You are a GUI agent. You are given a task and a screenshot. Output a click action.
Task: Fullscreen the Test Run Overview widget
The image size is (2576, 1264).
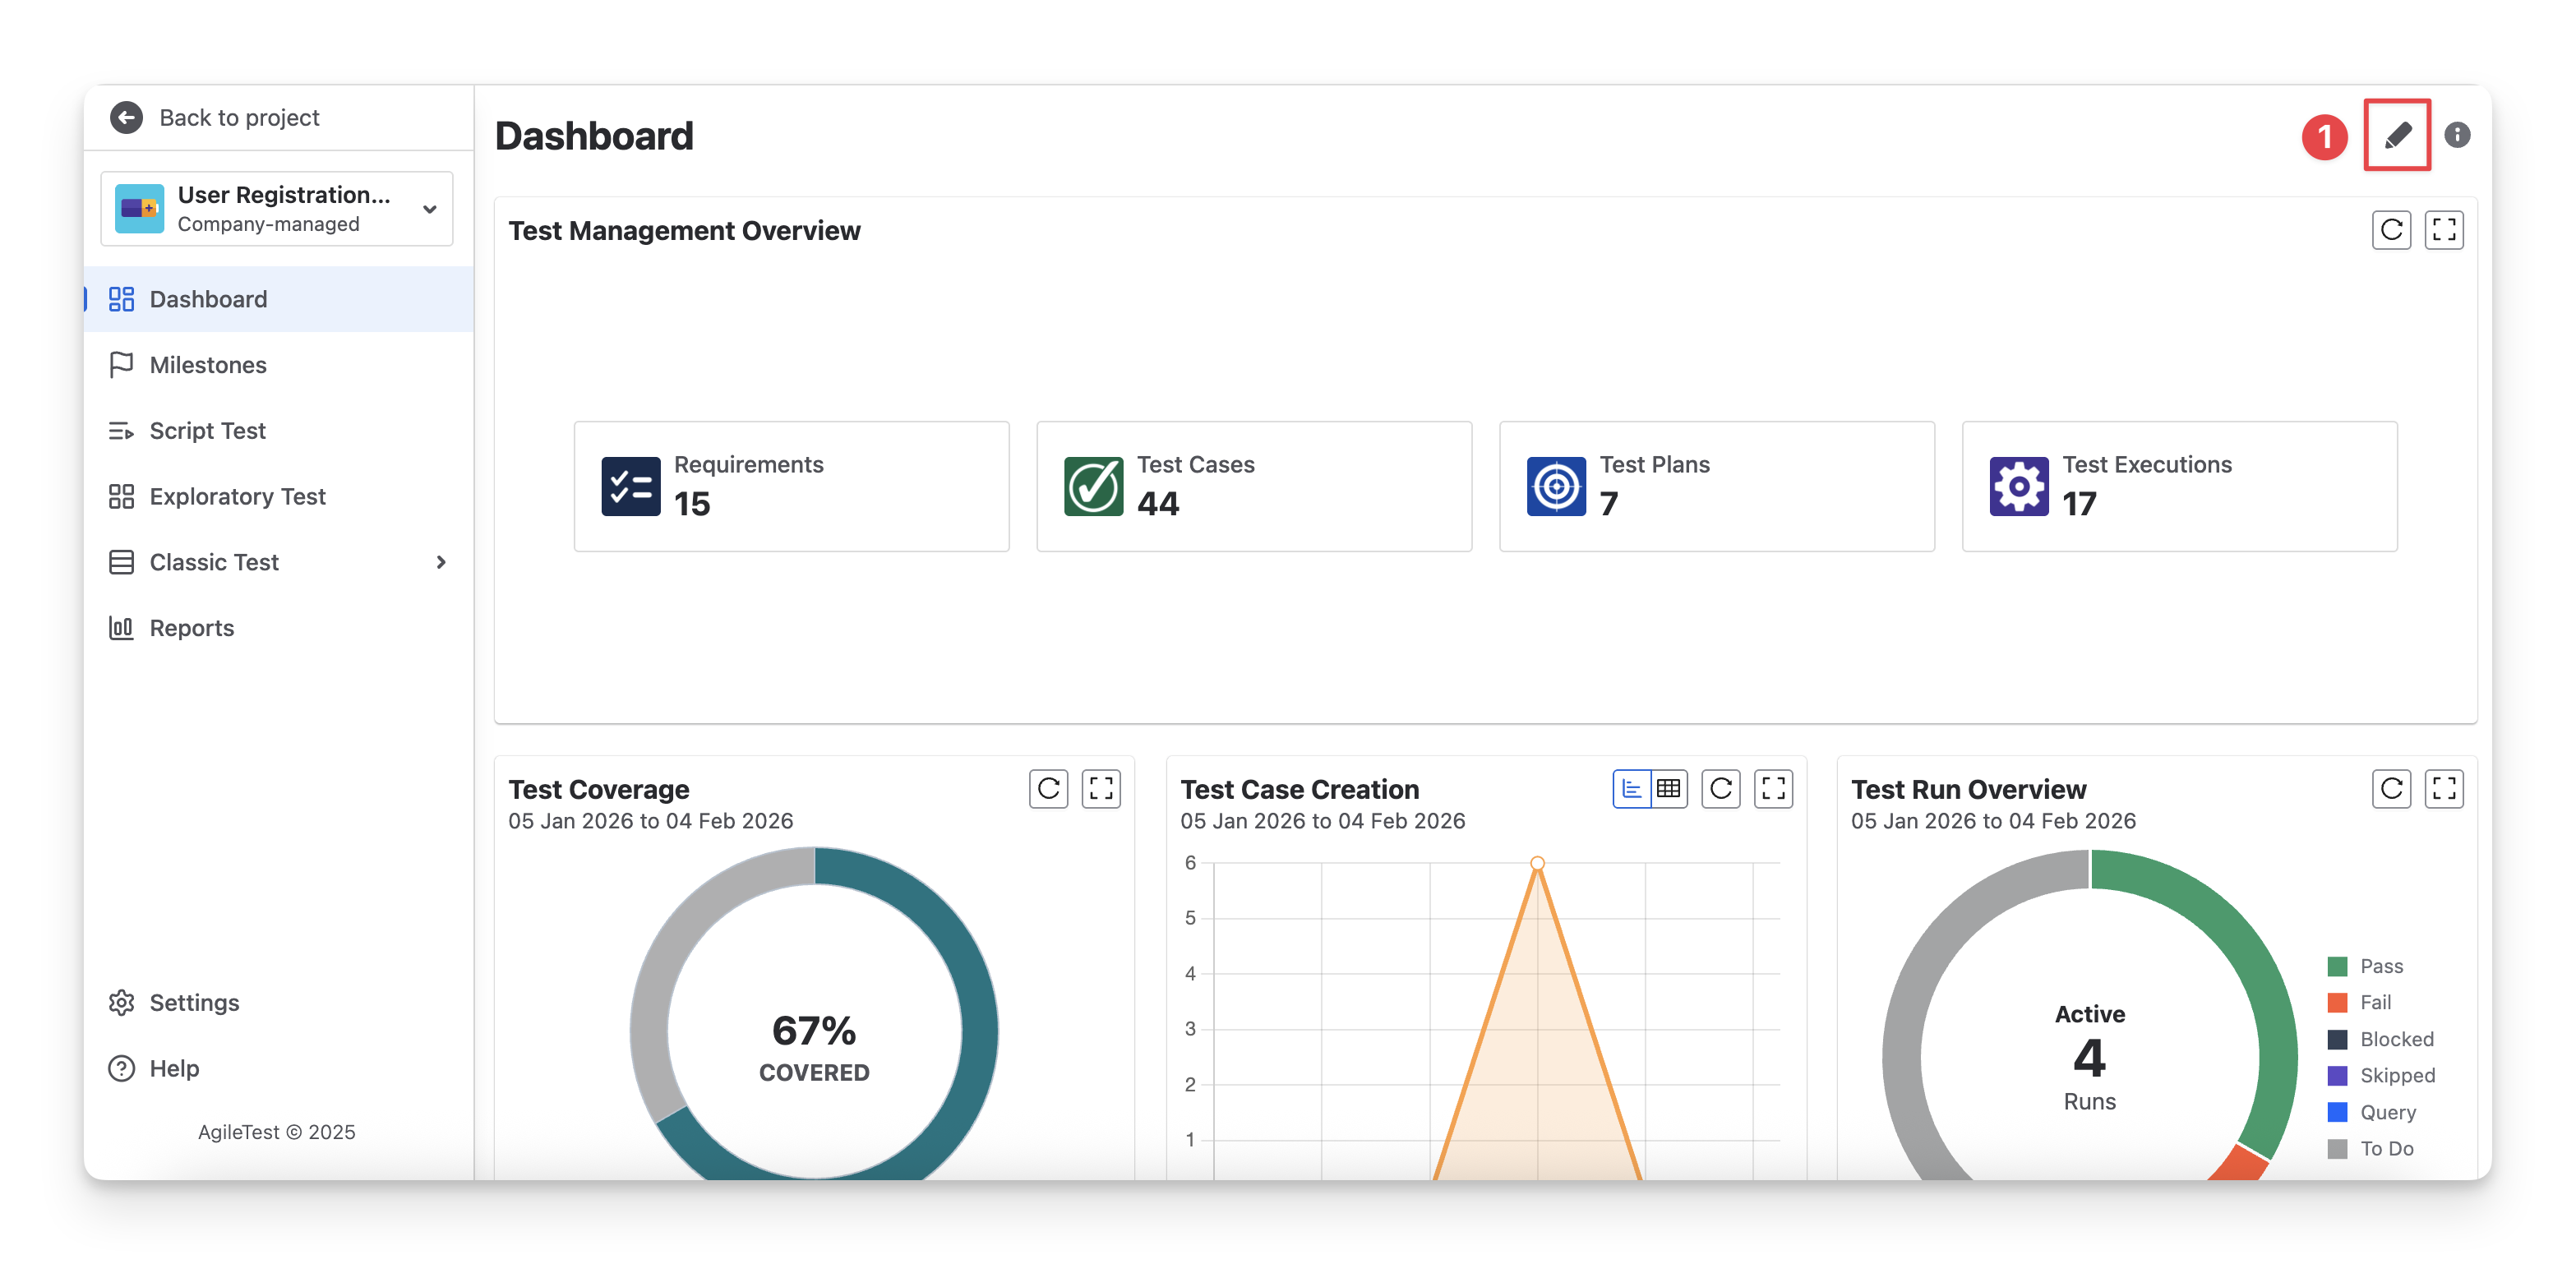point(2443,789)
